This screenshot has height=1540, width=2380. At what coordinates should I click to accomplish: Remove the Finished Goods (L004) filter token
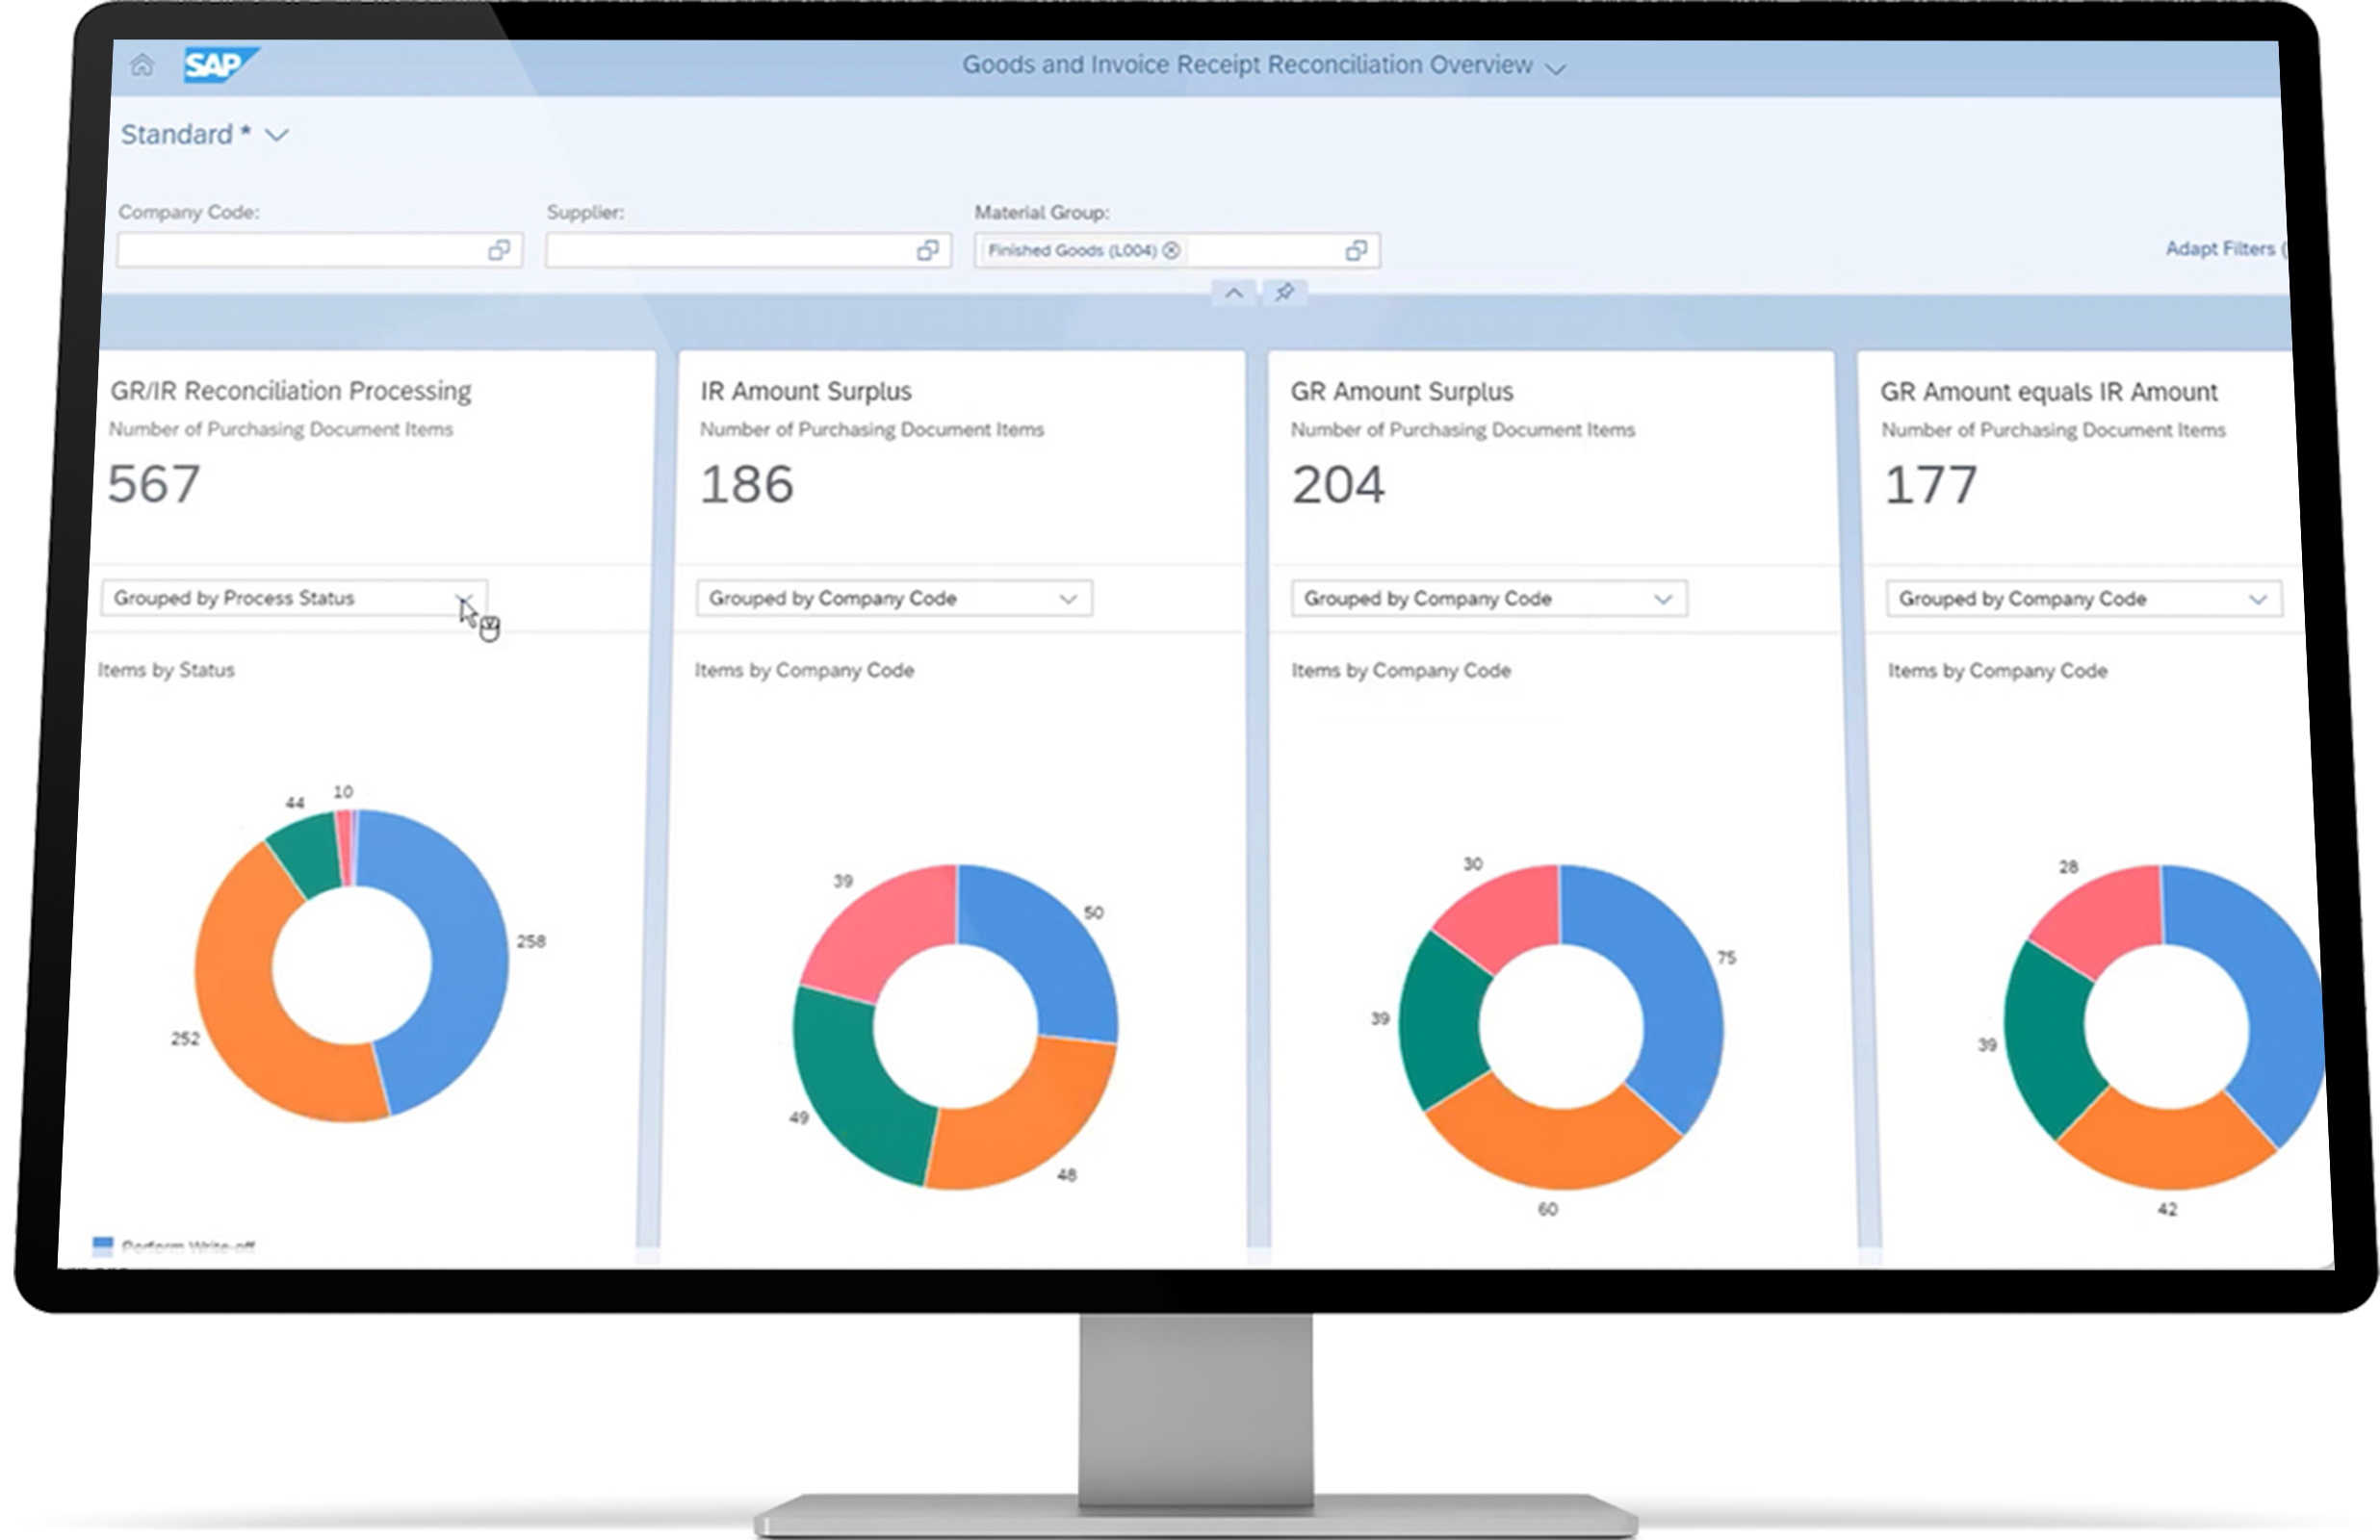pyautogui.click(x=1171, y=250)
